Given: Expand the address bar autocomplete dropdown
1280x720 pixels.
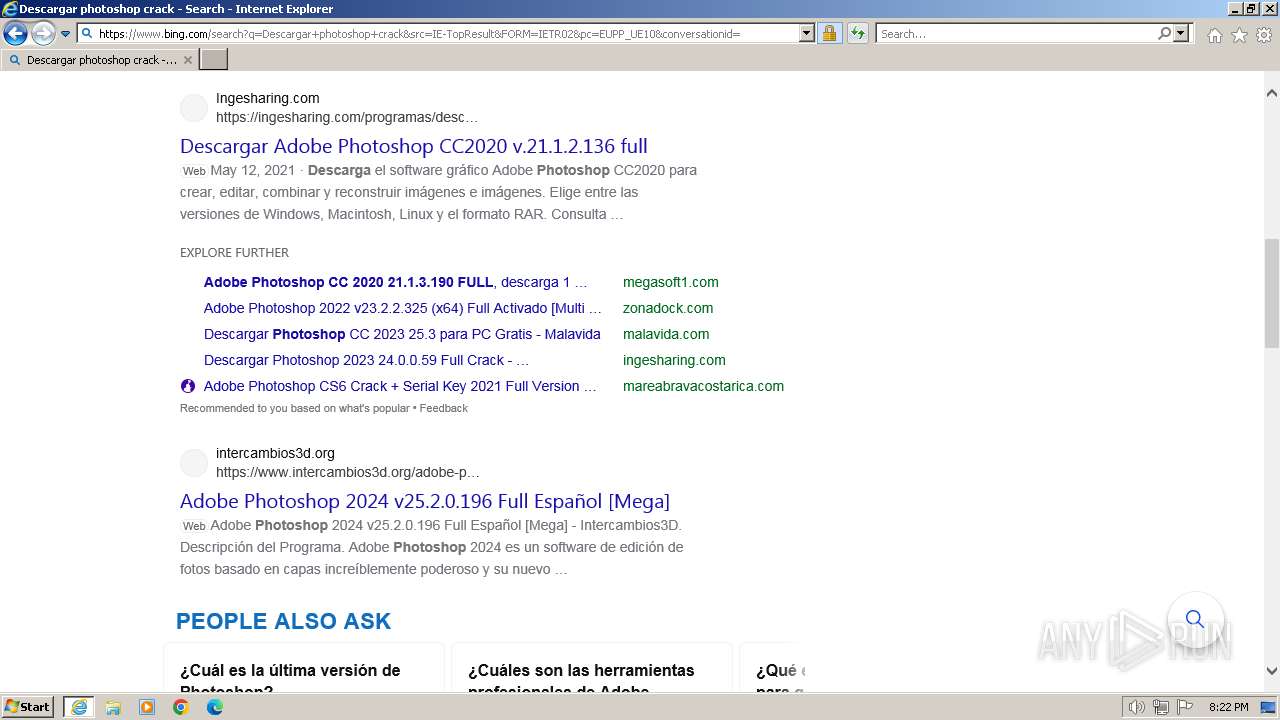Looking at the screenshot, I should click(807, 34).
